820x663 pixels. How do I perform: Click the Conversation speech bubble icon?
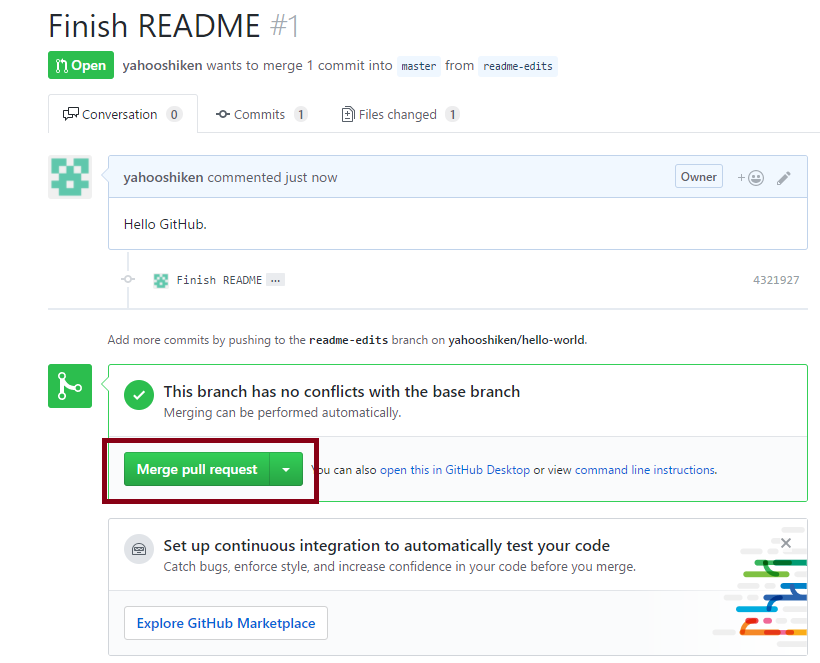pyautogui.click(x=71, y=113)
